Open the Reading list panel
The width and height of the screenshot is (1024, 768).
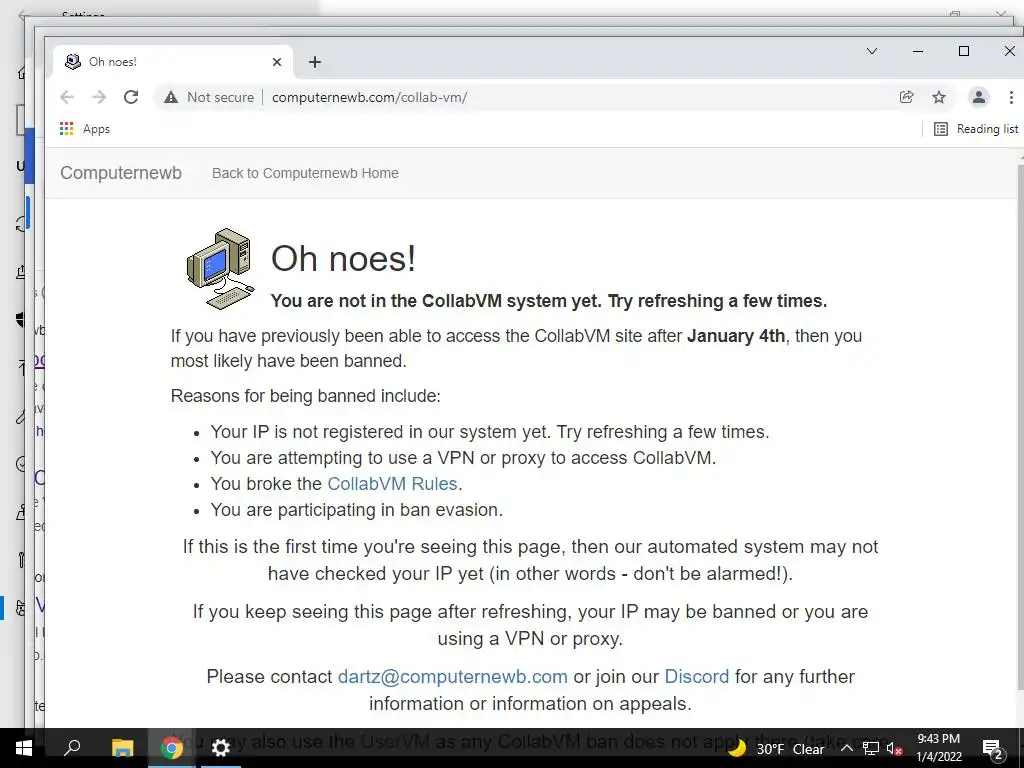976,129
